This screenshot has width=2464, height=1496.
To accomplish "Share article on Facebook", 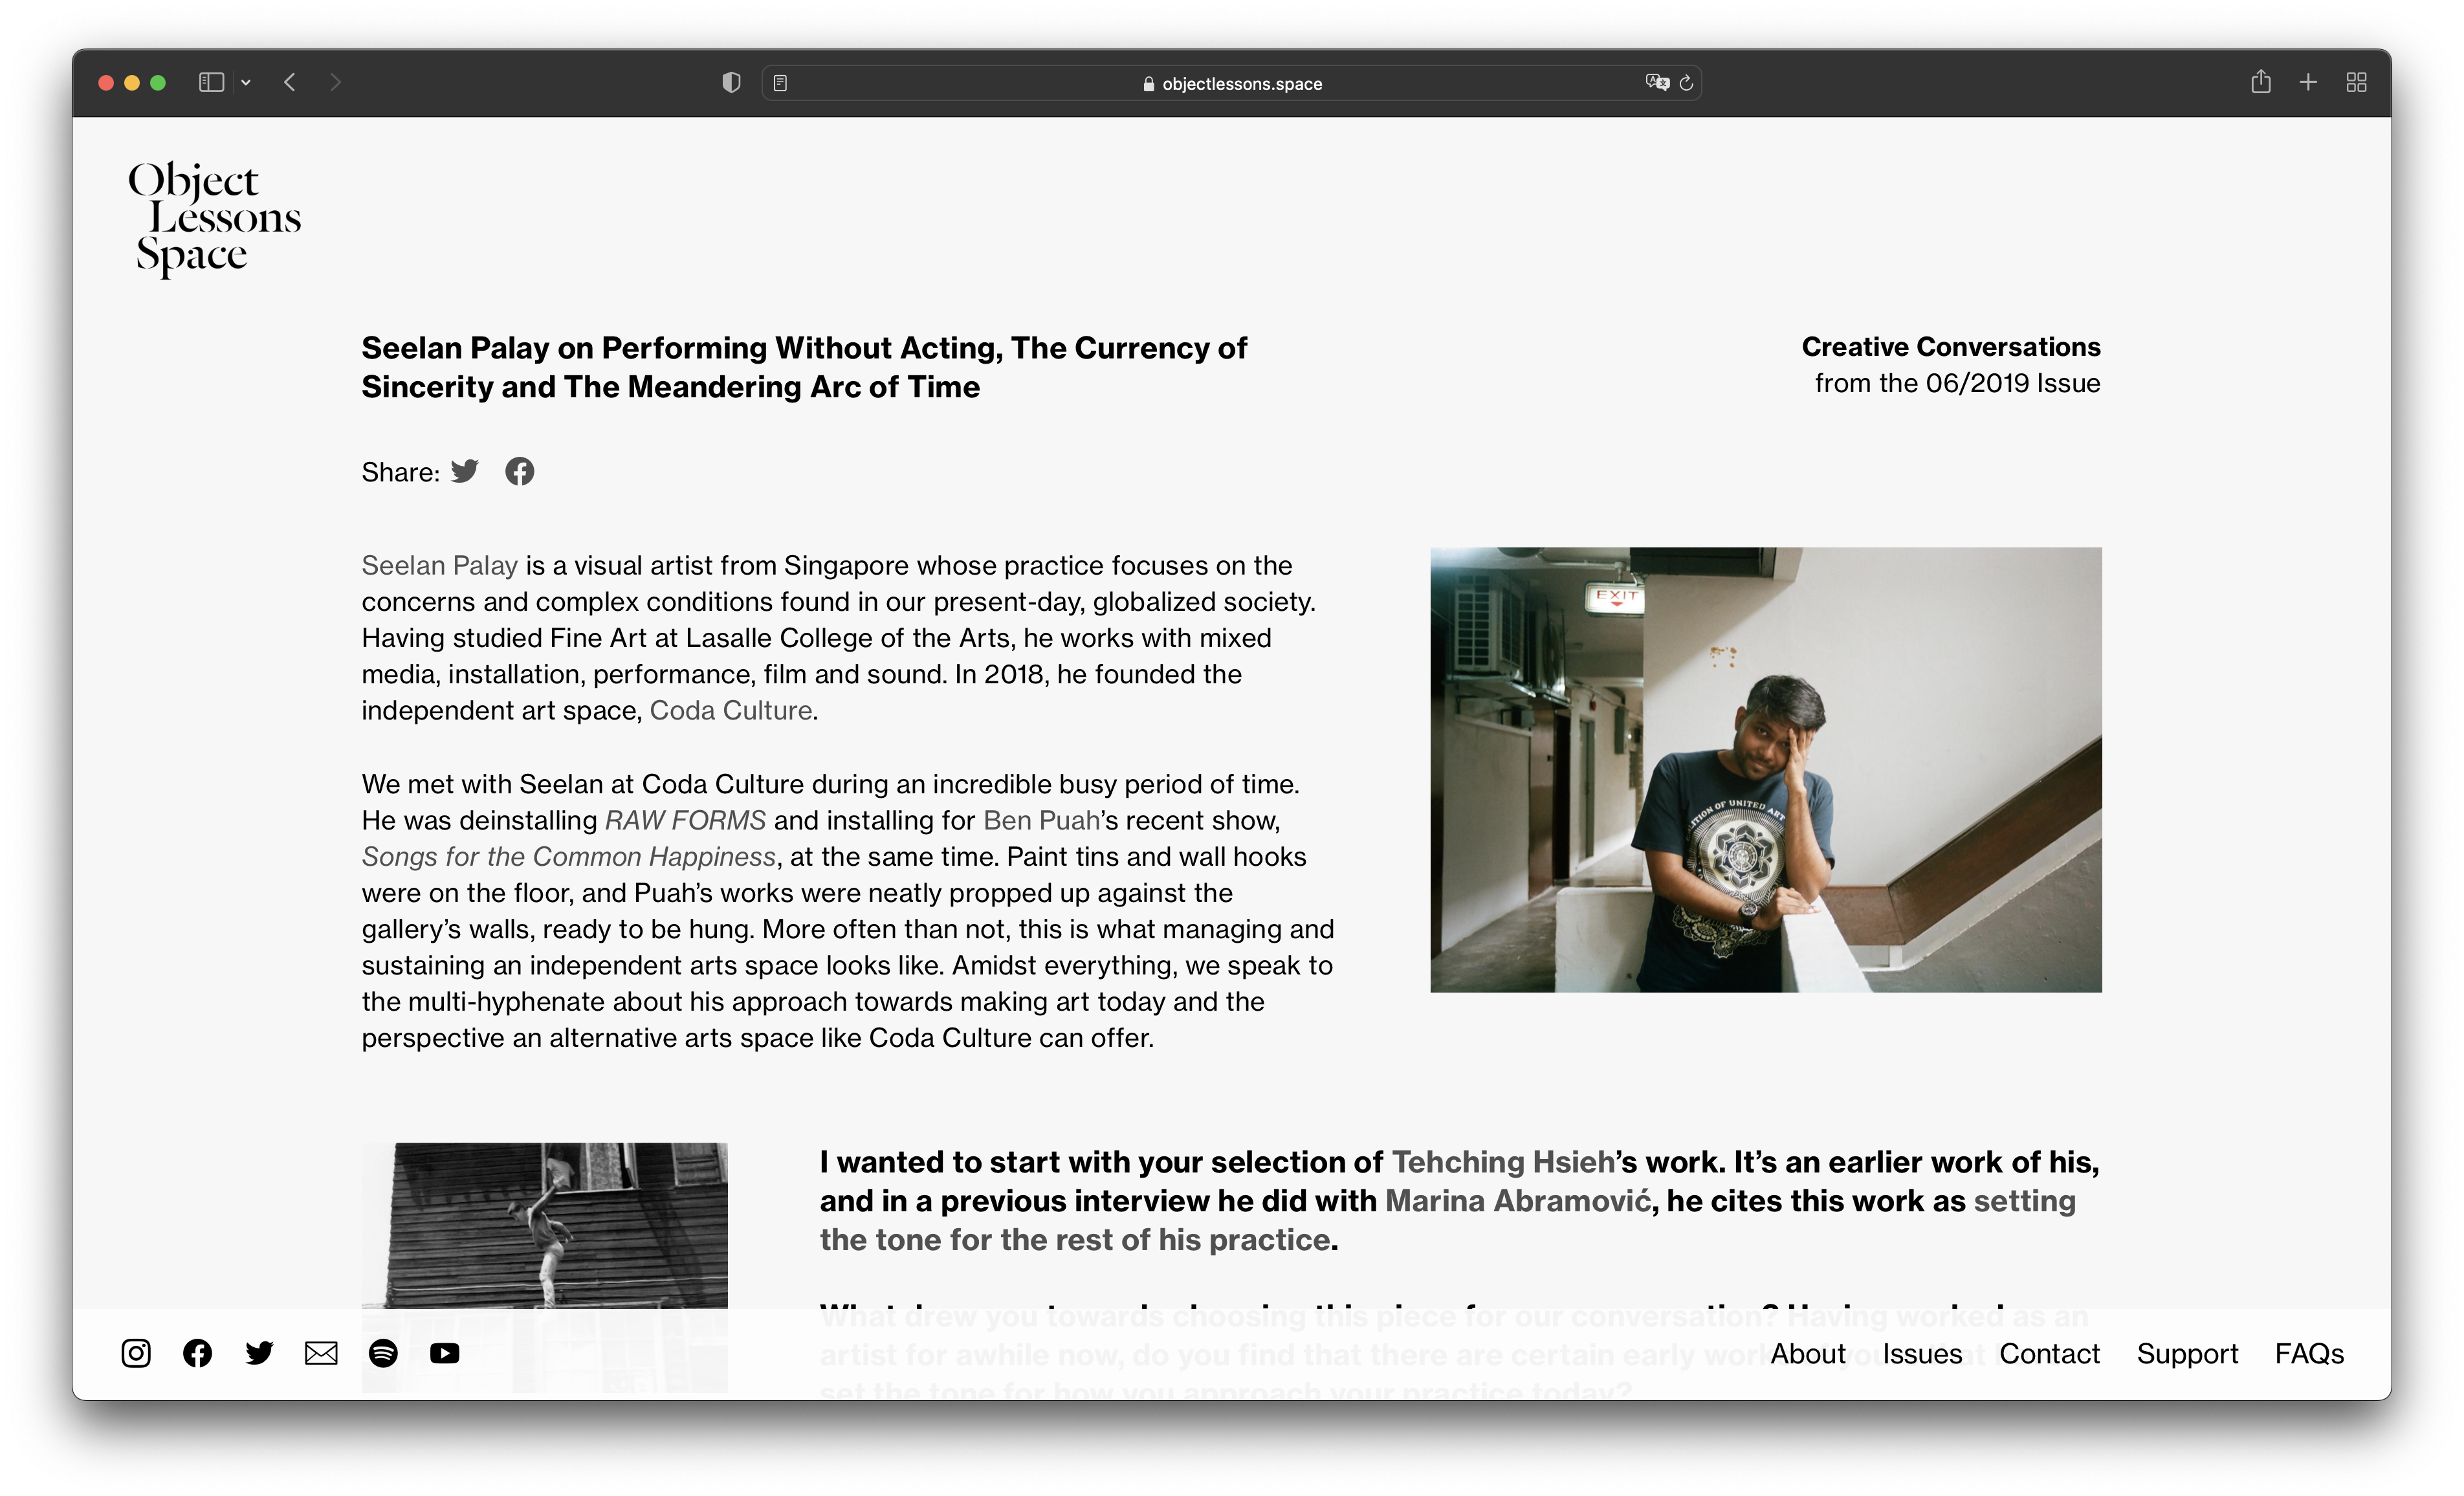I will coord(519,471).
